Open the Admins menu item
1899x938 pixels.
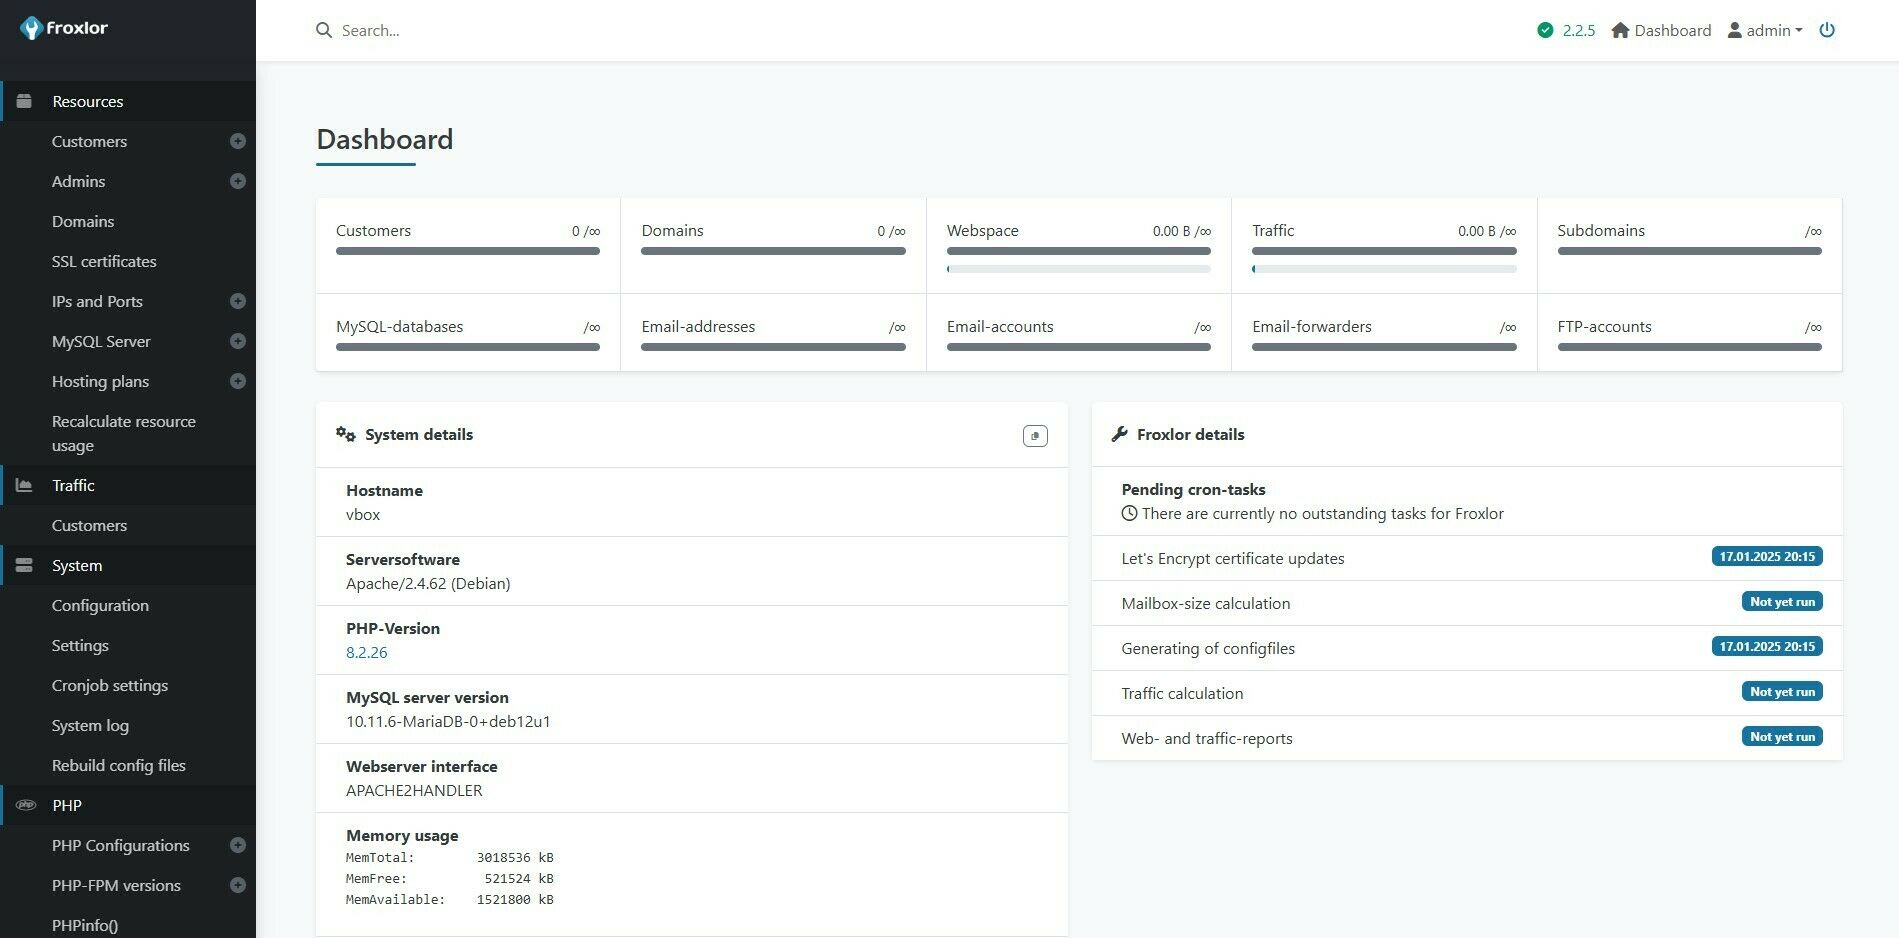point(78,181)
